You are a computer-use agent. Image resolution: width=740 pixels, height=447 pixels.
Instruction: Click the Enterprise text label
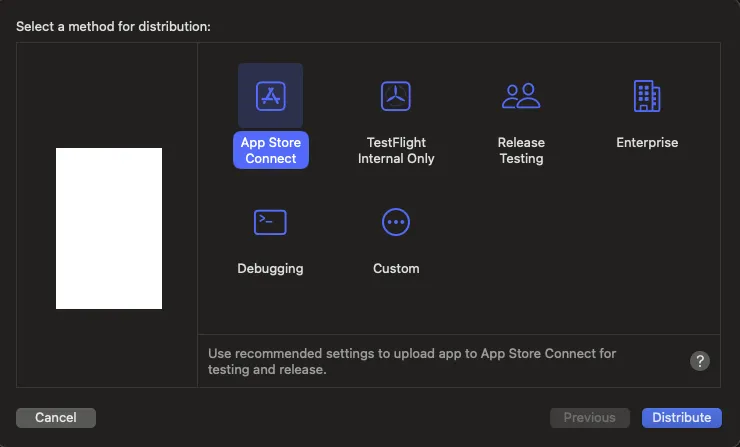pyautogui.click(x=647, y=143)
